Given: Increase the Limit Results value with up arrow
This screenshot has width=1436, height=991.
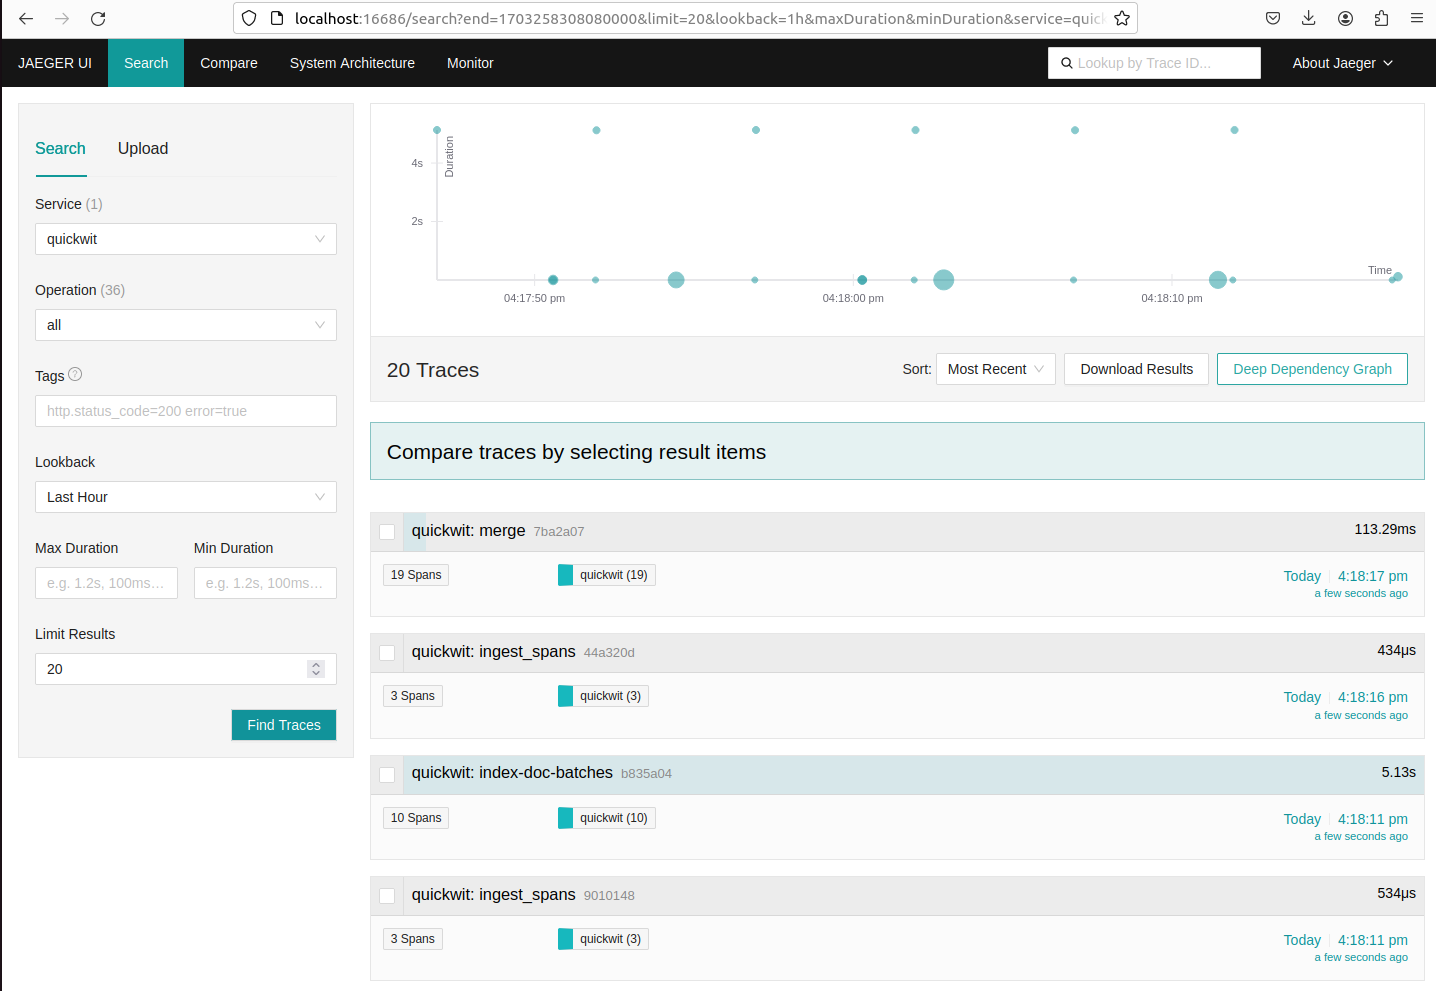Looking at the screenshot, I should (316, 664).
